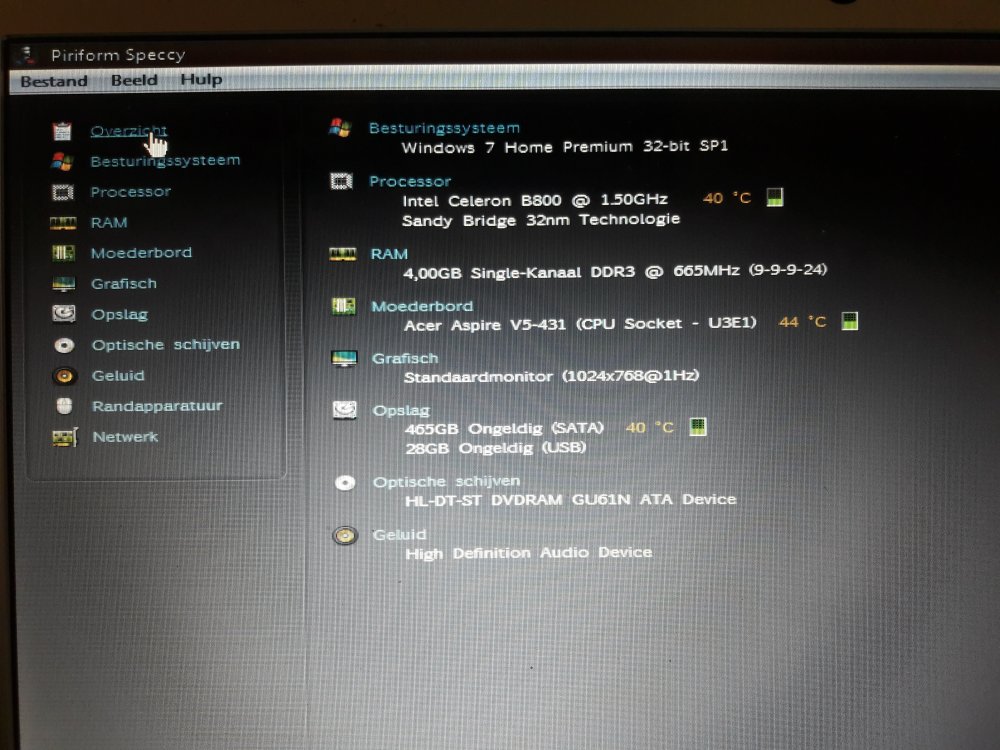The image size is (1000, 750).
Task: Click the Acer Aspire V5-431 motherboard text
Action: 580,324
